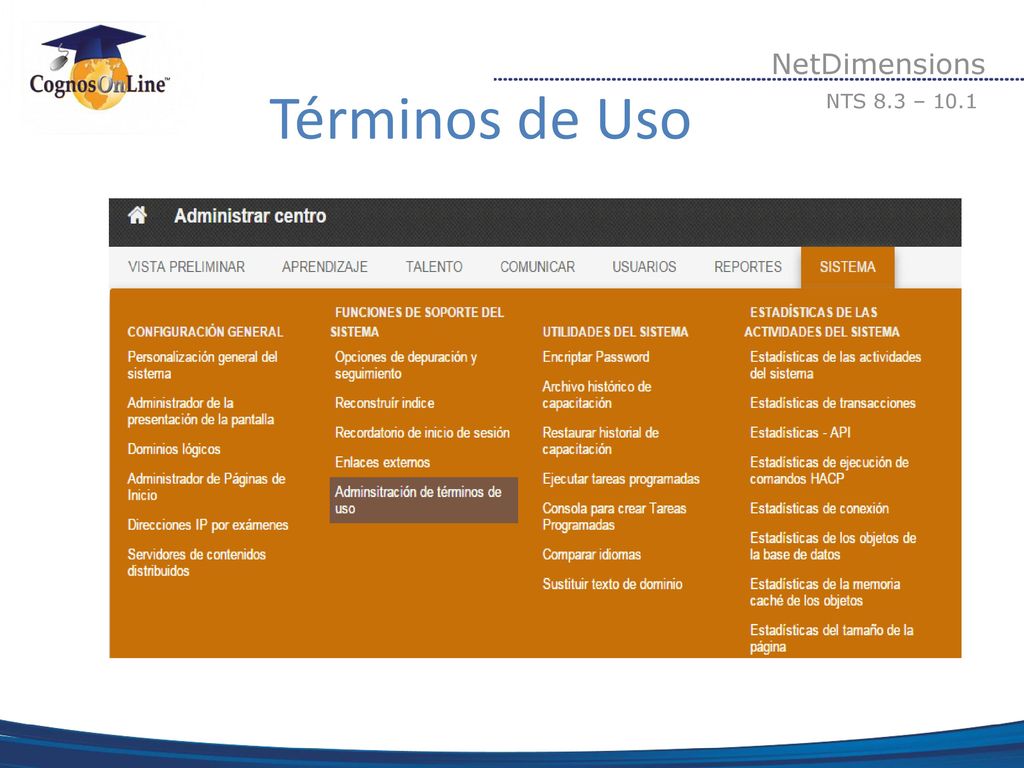The height and width of the screenshot is (768, 1024).
Task: Open the REPORTES tab
Action: coord(748,266)
